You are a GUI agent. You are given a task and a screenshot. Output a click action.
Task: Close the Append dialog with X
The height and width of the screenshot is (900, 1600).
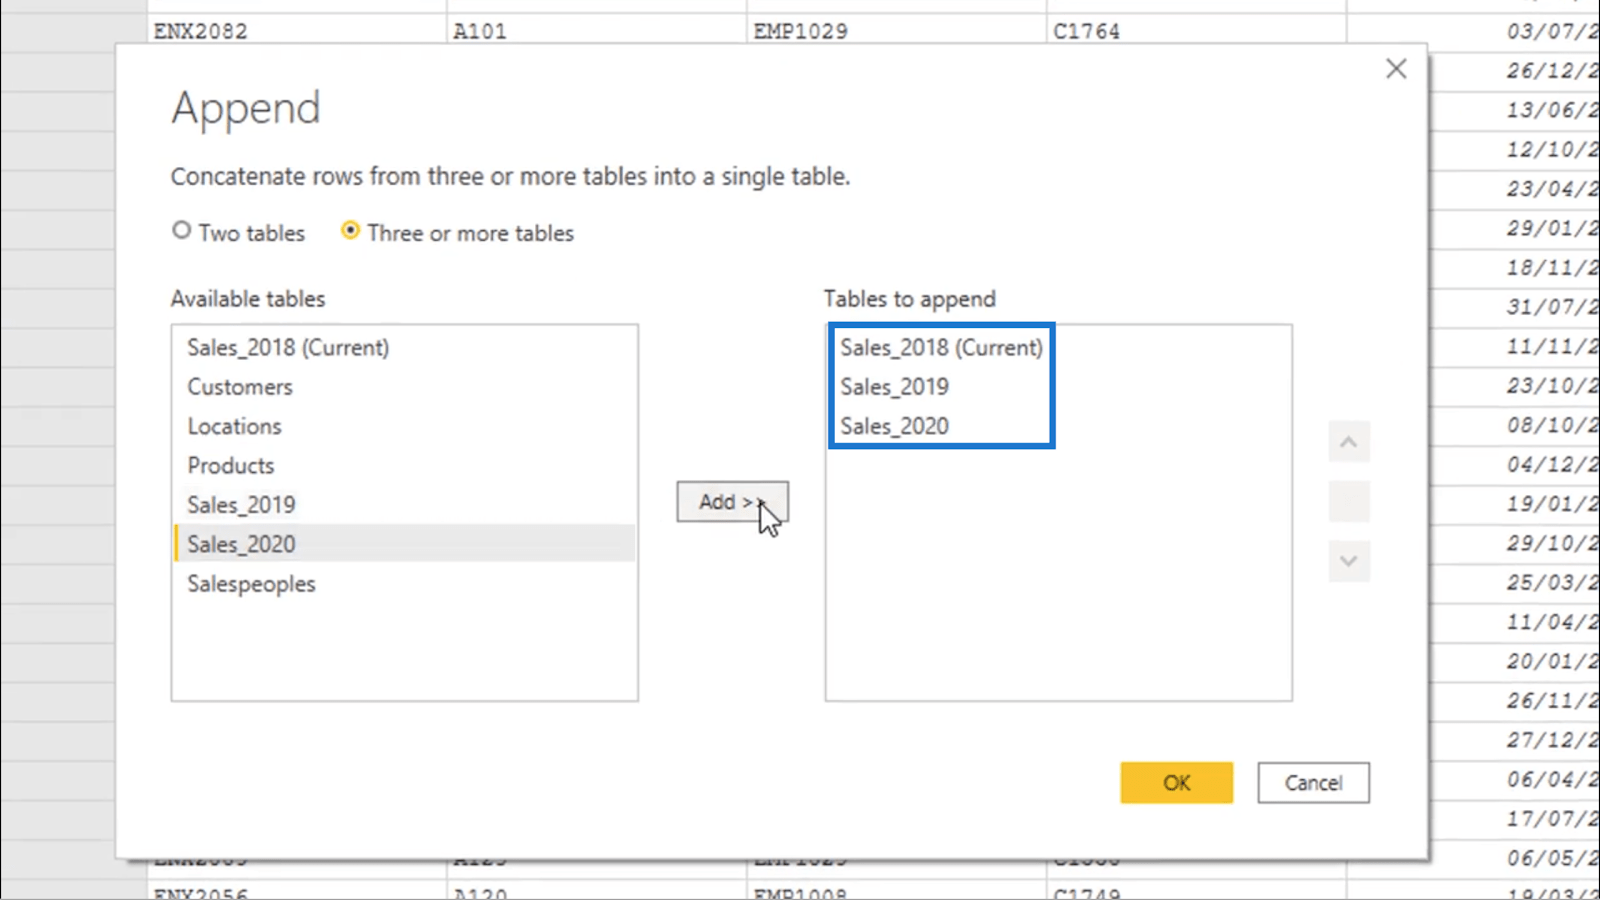1396,68
